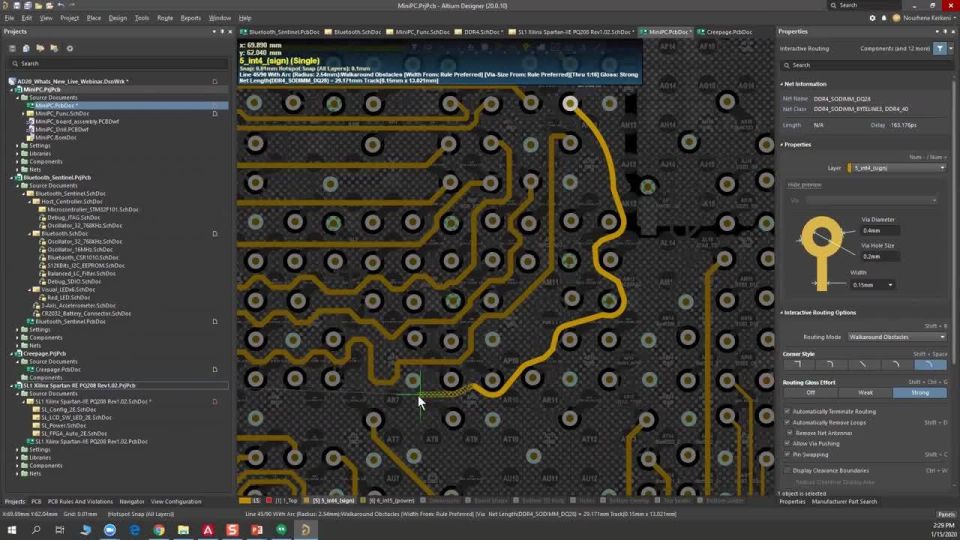This screenshot has width=960, height=540.
Task: Open the File menu
Action: coord(9,18)
